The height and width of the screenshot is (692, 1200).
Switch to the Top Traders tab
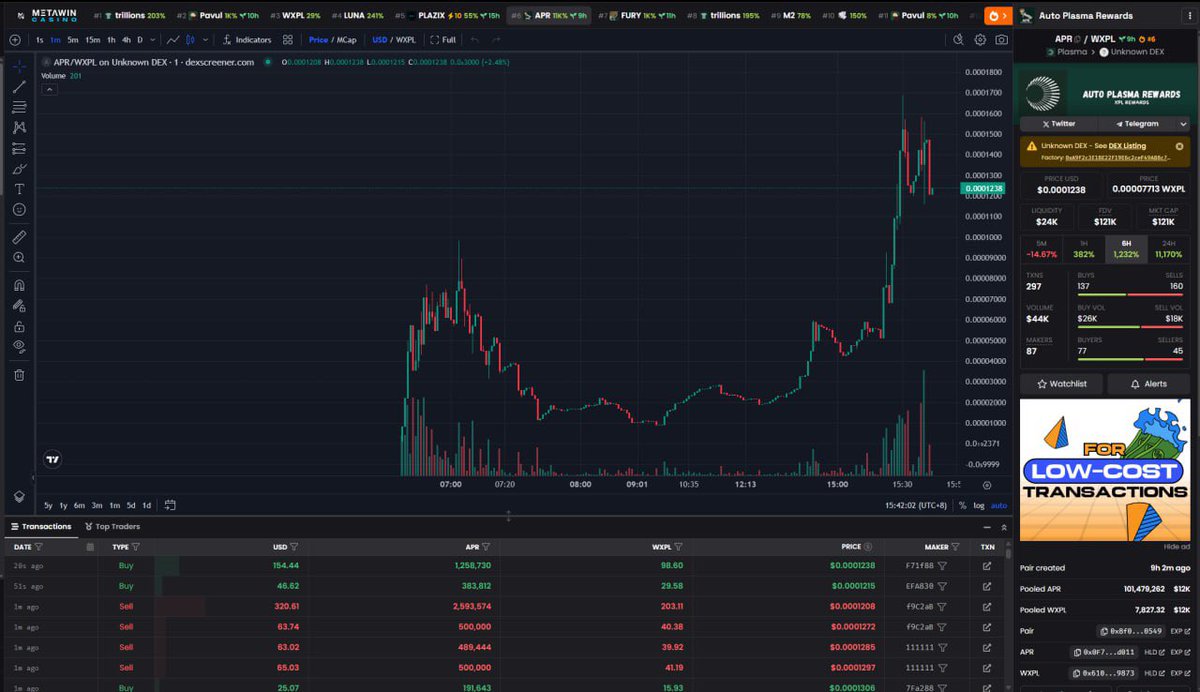112,526
